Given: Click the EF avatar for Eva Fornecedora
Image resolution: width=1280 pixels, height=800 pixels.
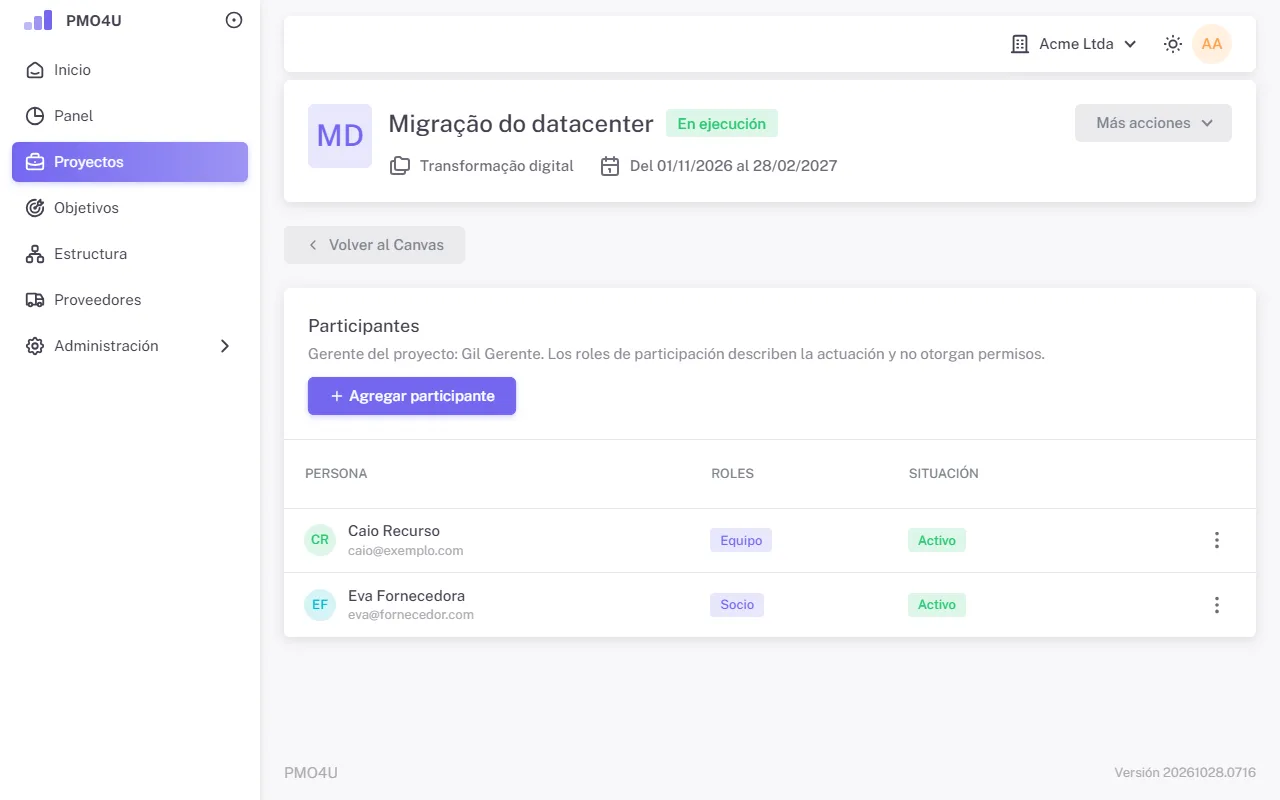Looking at the screenshot, I should (x=320, y=605).
